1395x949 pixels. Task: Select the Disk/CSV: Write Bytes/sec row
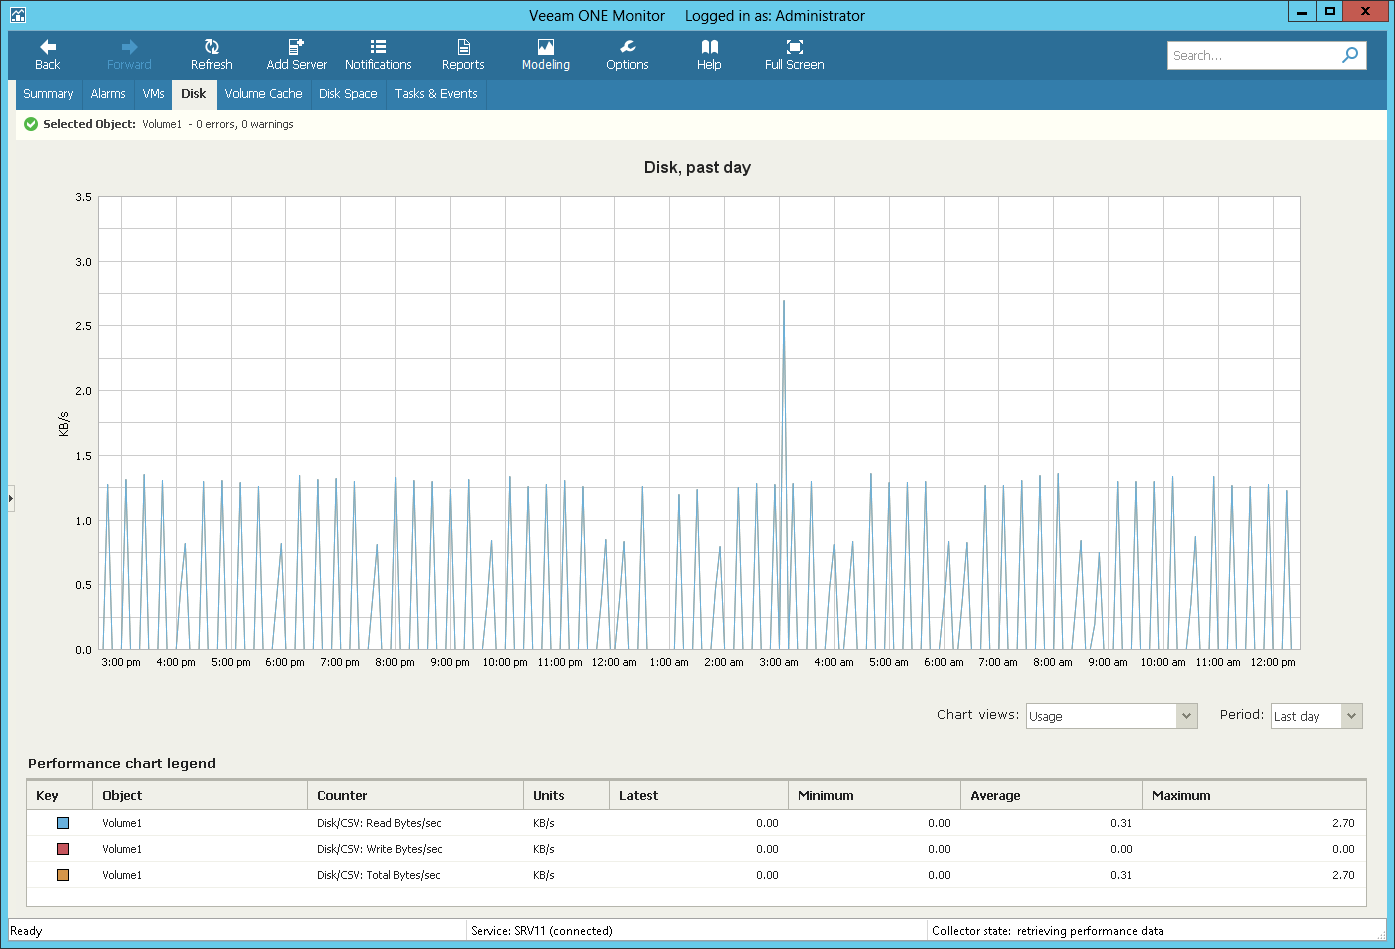[x=697, y=849]
